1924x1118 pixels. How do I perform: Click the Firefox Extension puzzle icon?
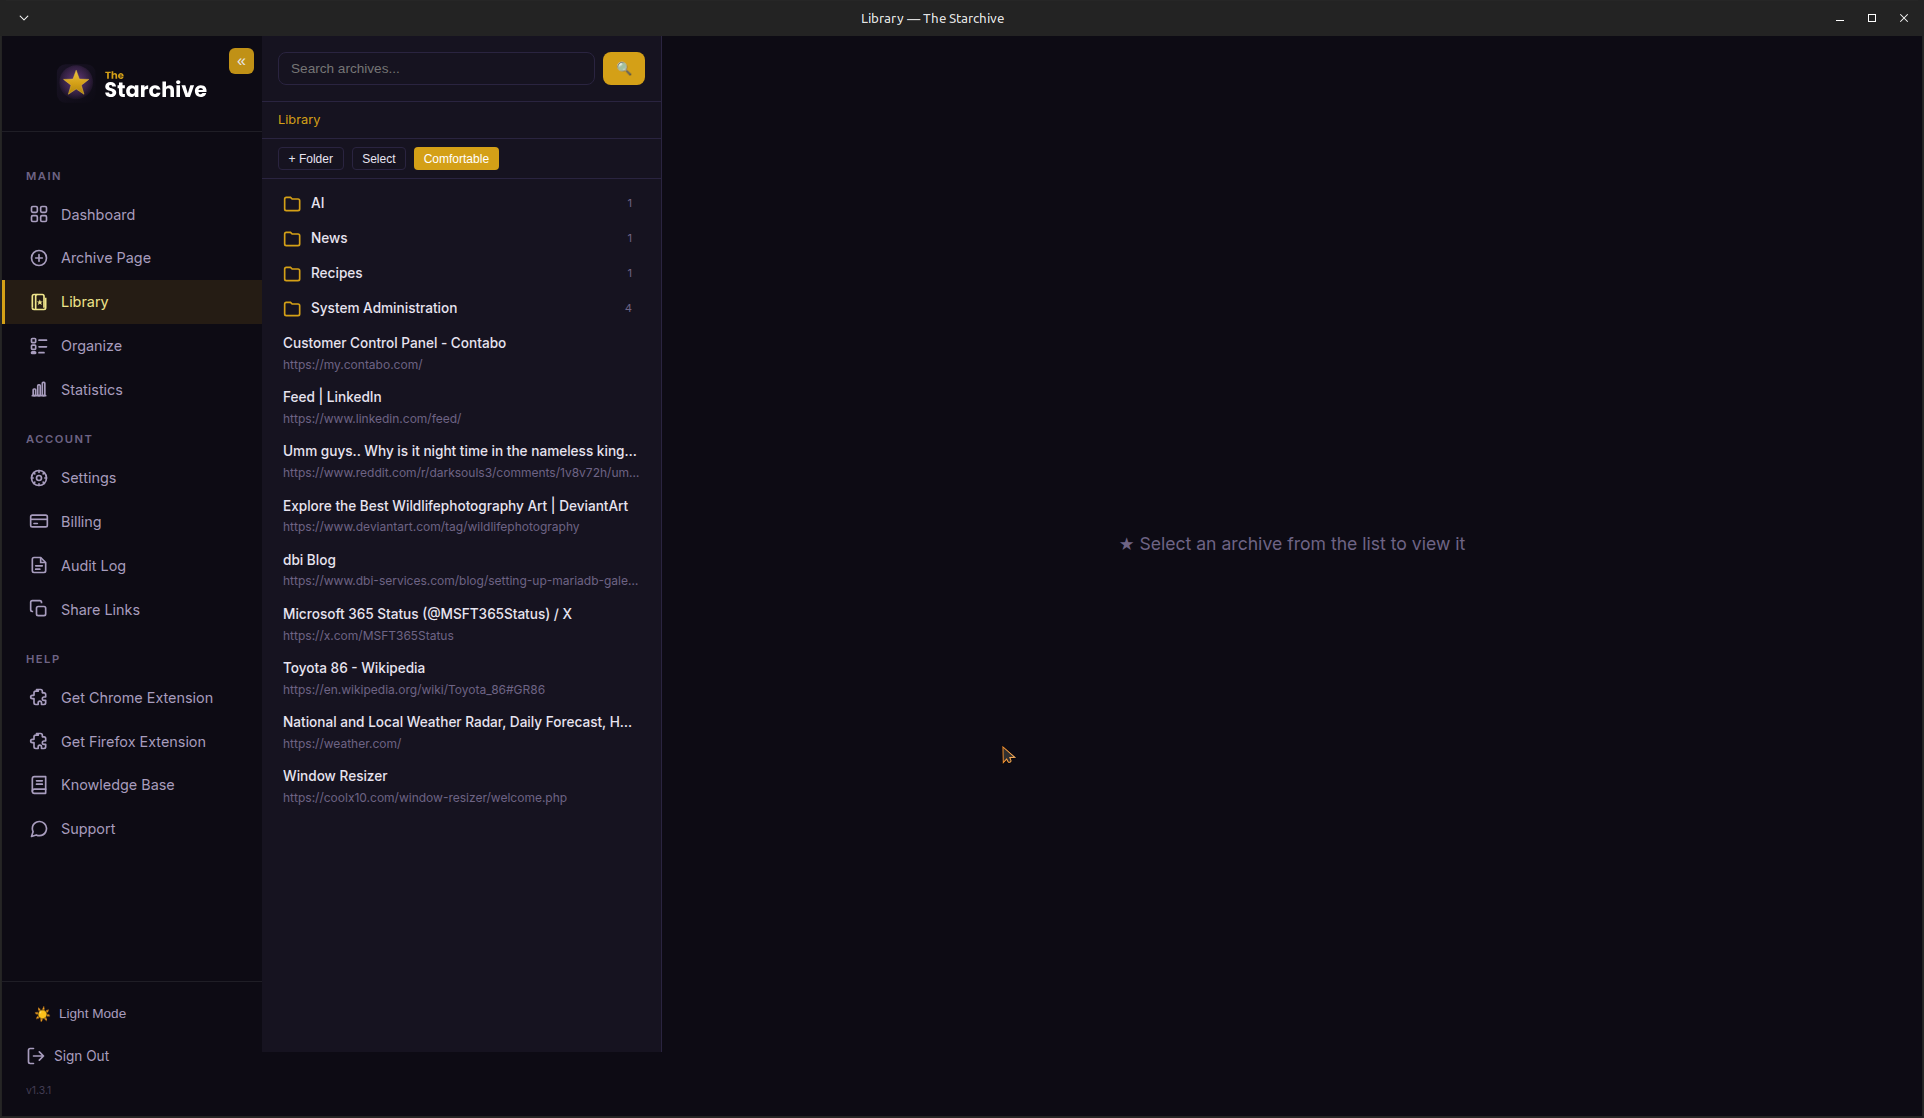(39, 742)
